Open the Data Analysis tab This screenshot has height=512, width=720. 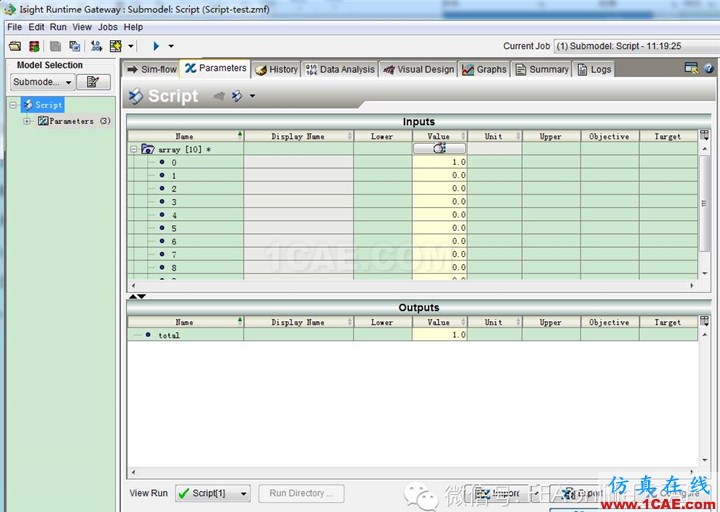[340, 69]
